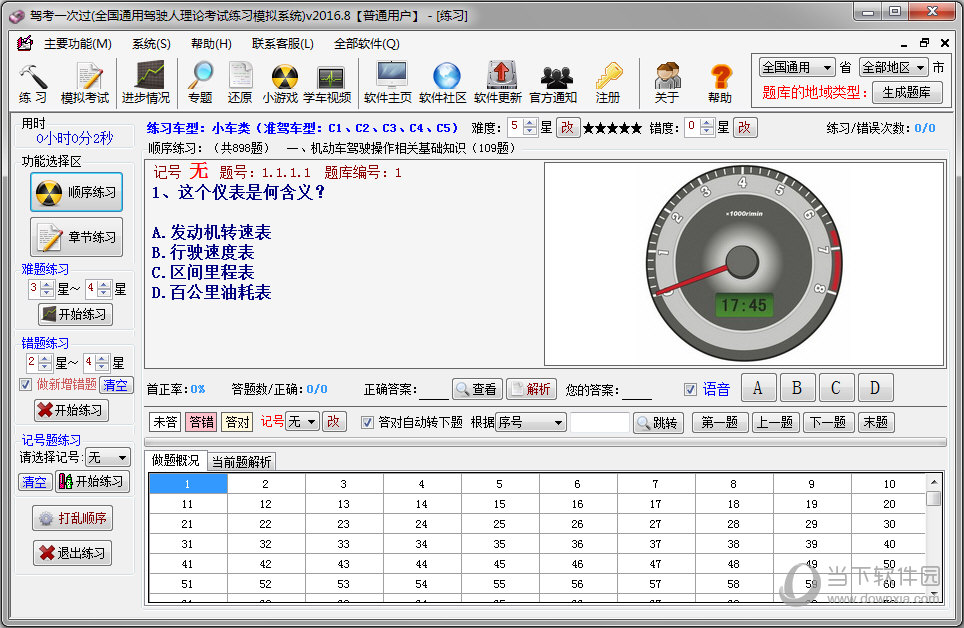Viewport: 964px width, 628px height.
Task: Open 联系客服(L) menu
Action: pyautogui.click(x=282, y=44)
